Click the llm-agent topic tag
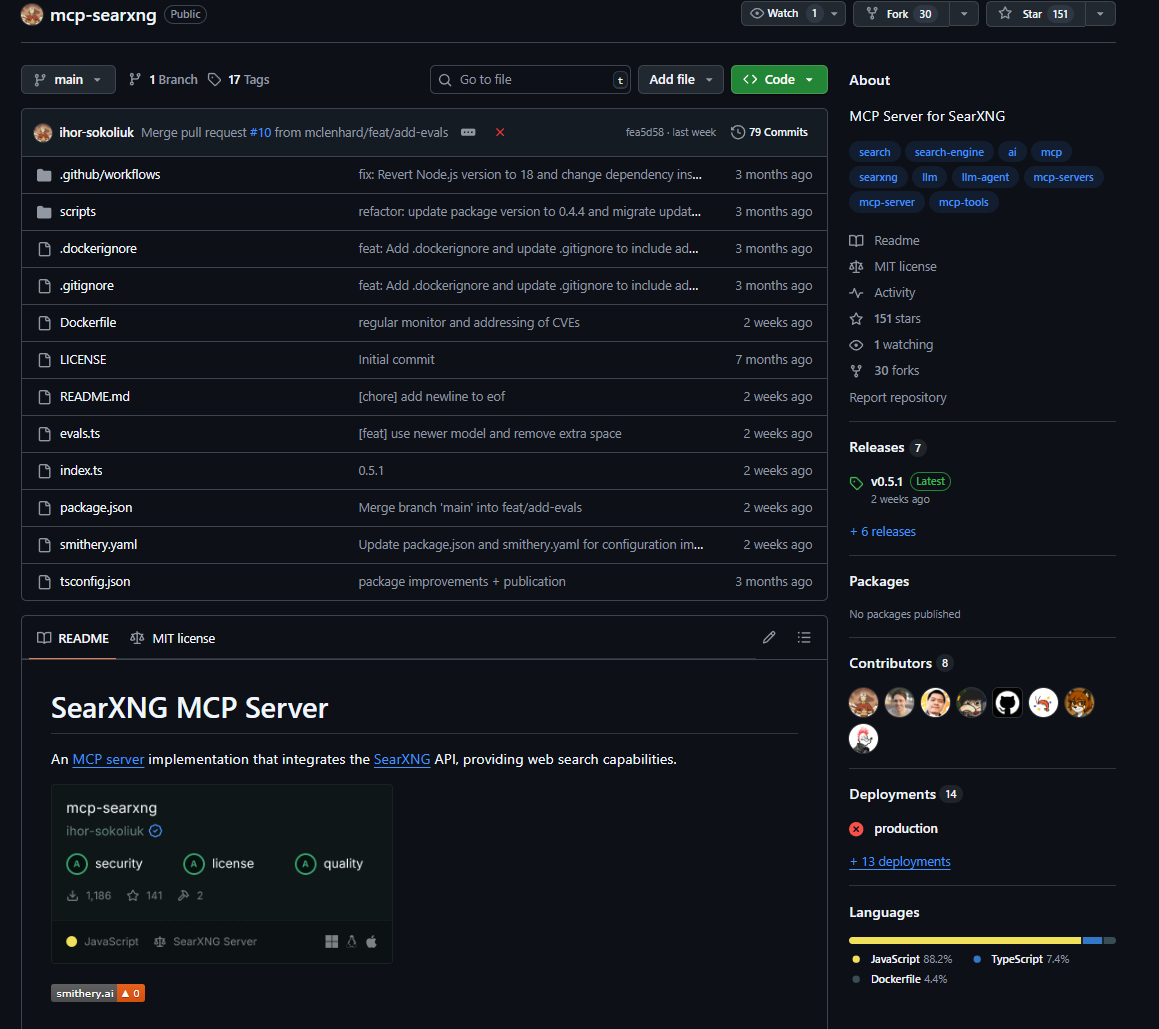Image resolution: width=1159 pixels, height=1029 pixels. click(985, 177)
